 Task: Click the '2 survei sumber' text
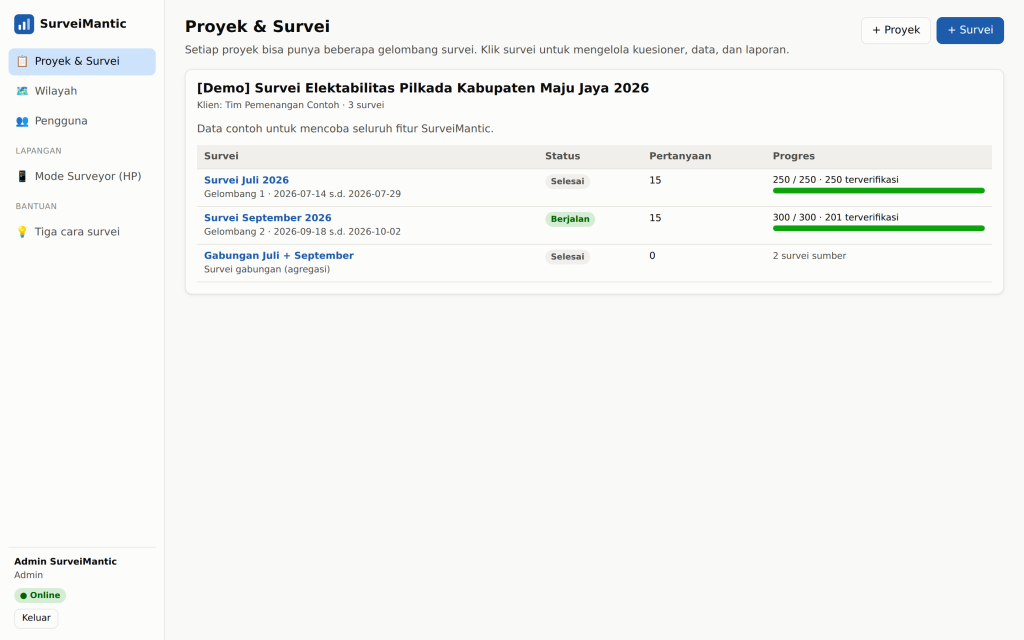click(809, 256)
